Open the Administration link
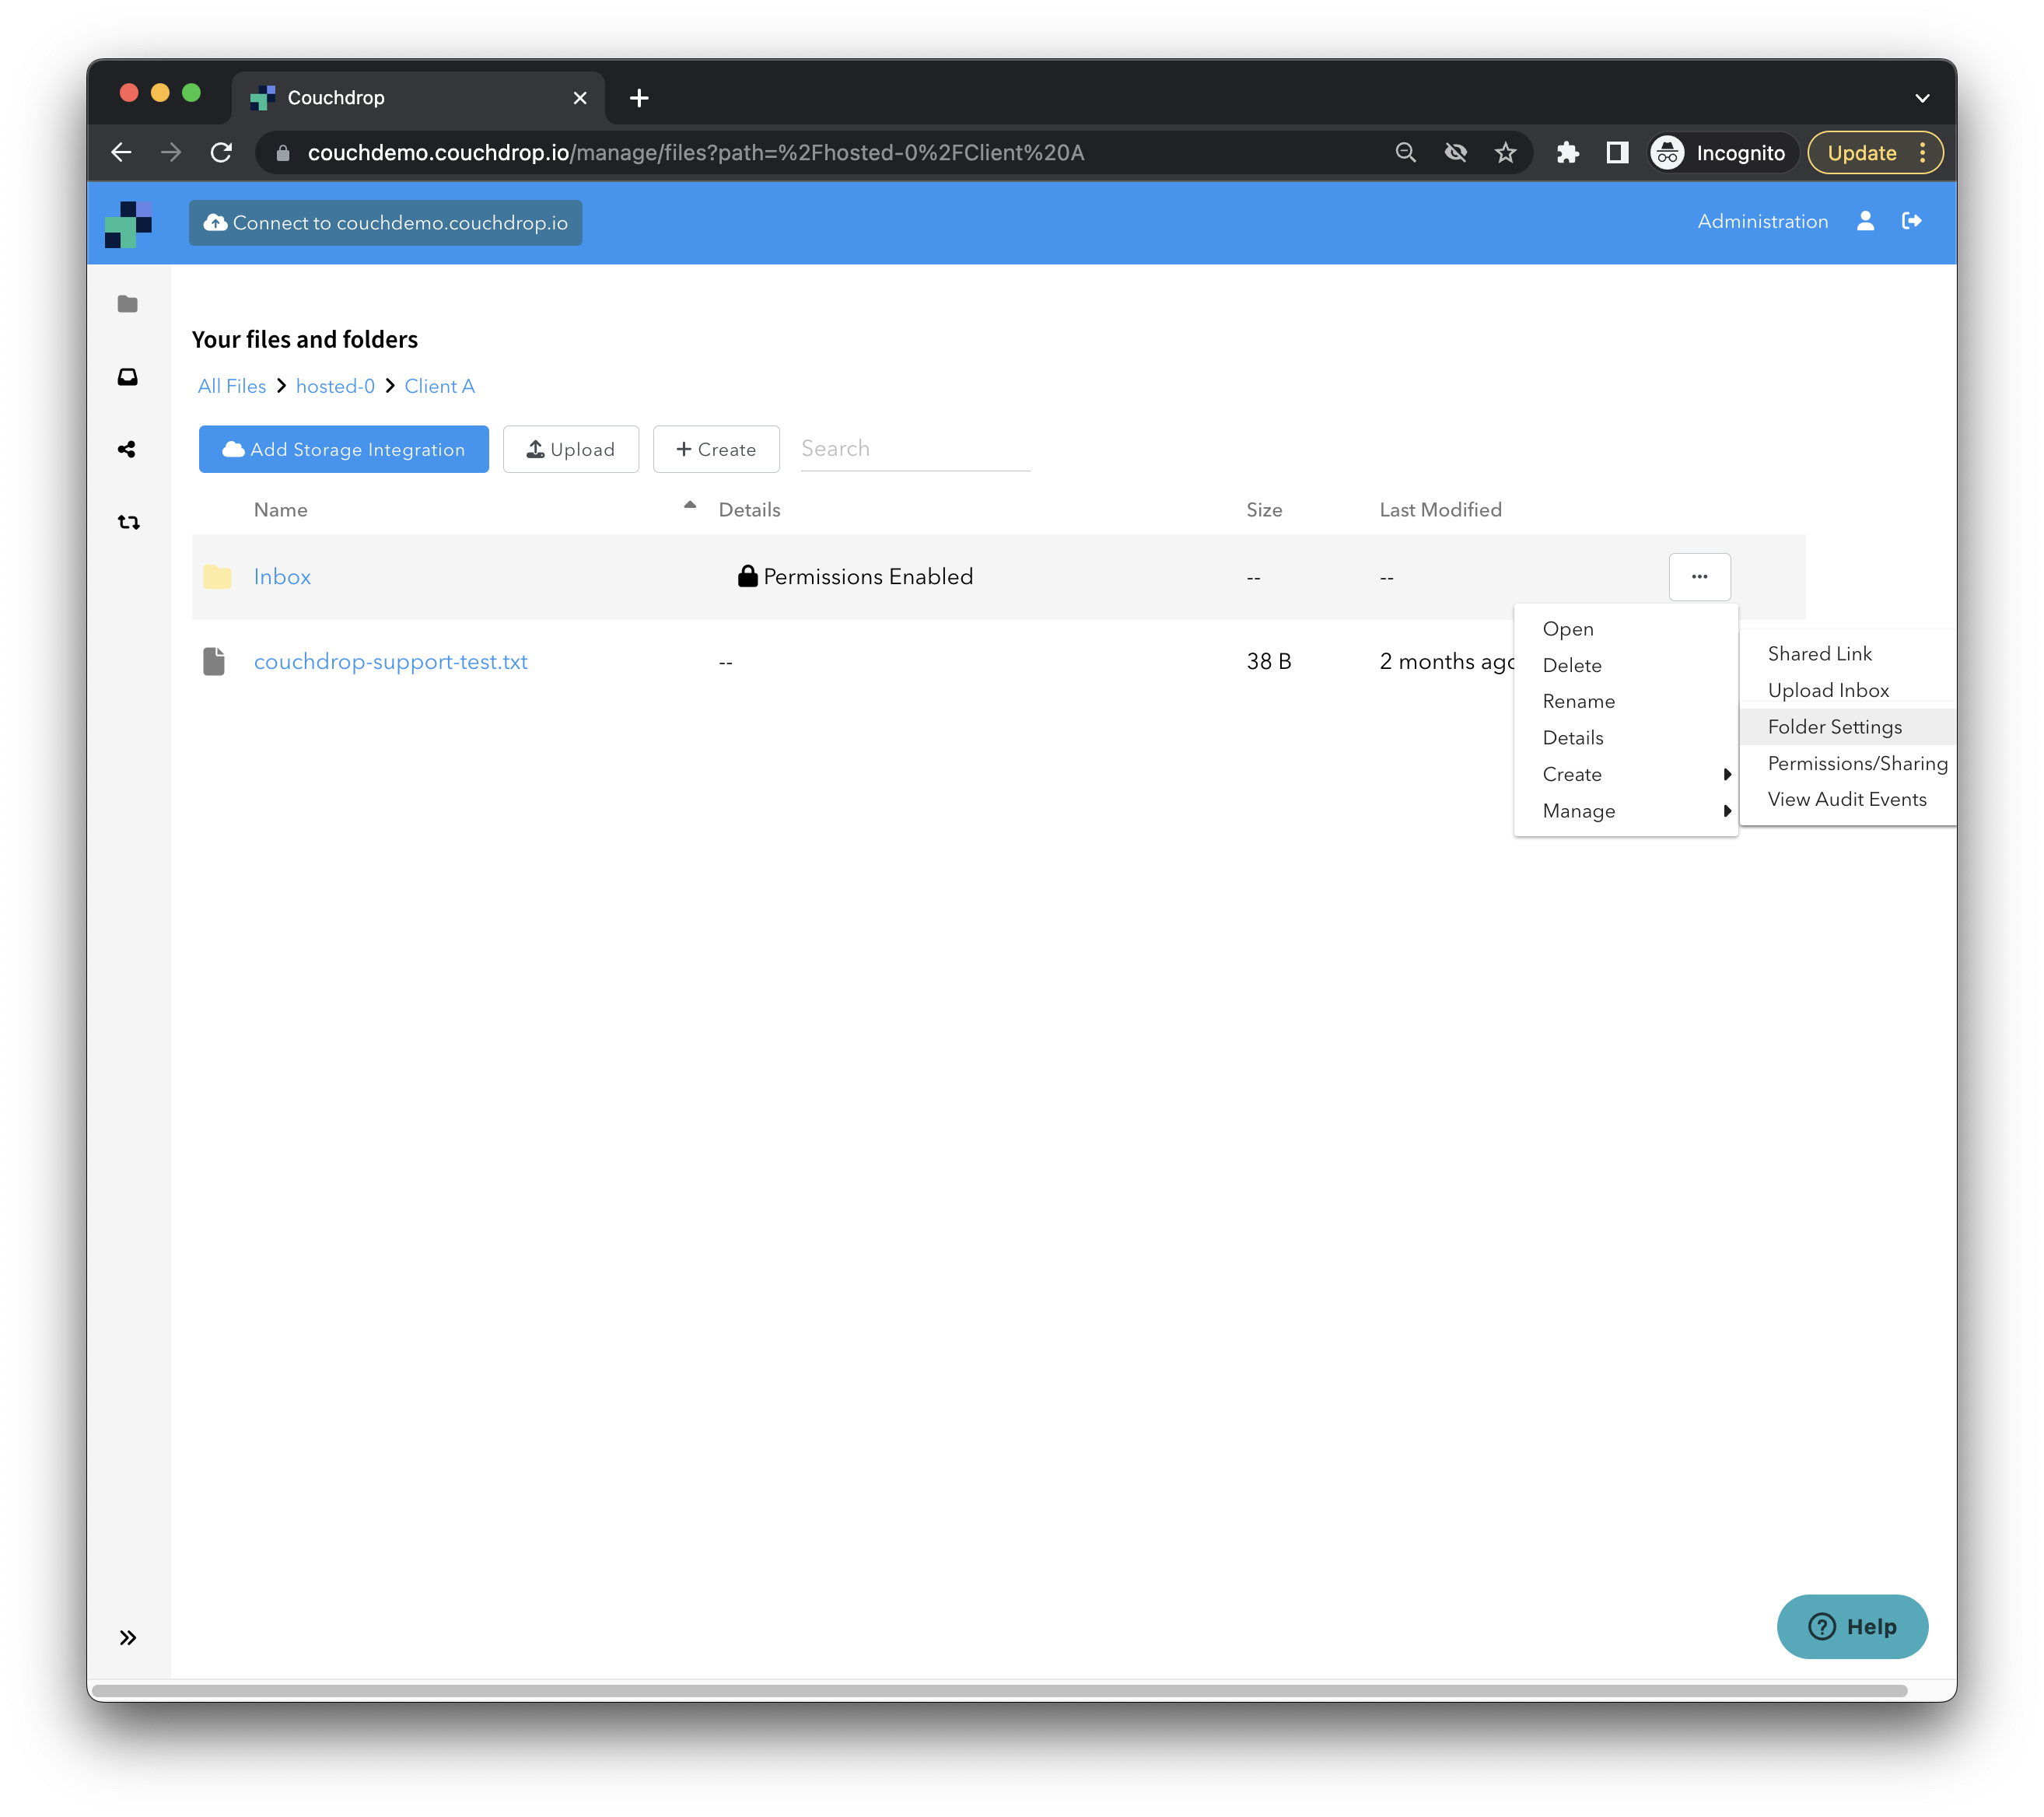This screenshot has width=2044, height=1817. [x=1762, y=221]
